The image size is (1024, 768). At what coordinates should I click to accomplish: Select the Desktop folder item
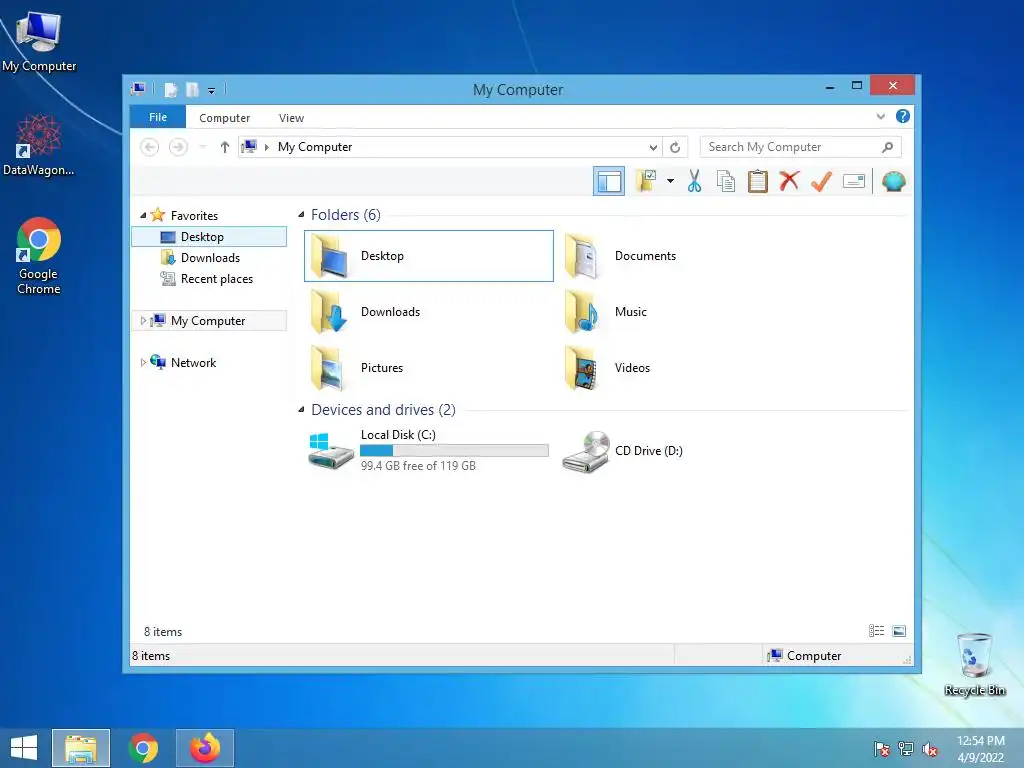pos(428,255)
